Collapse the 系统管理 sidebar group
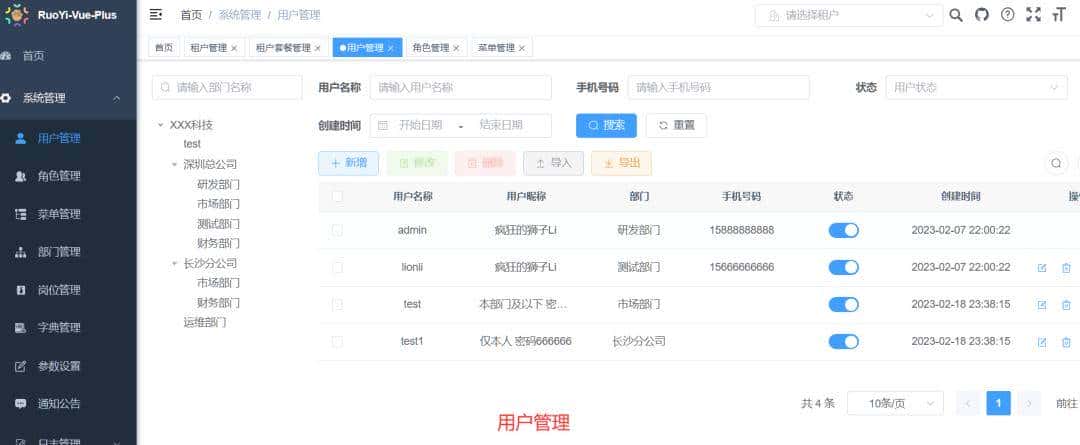 pyautogui.click(x=68, y=99)
